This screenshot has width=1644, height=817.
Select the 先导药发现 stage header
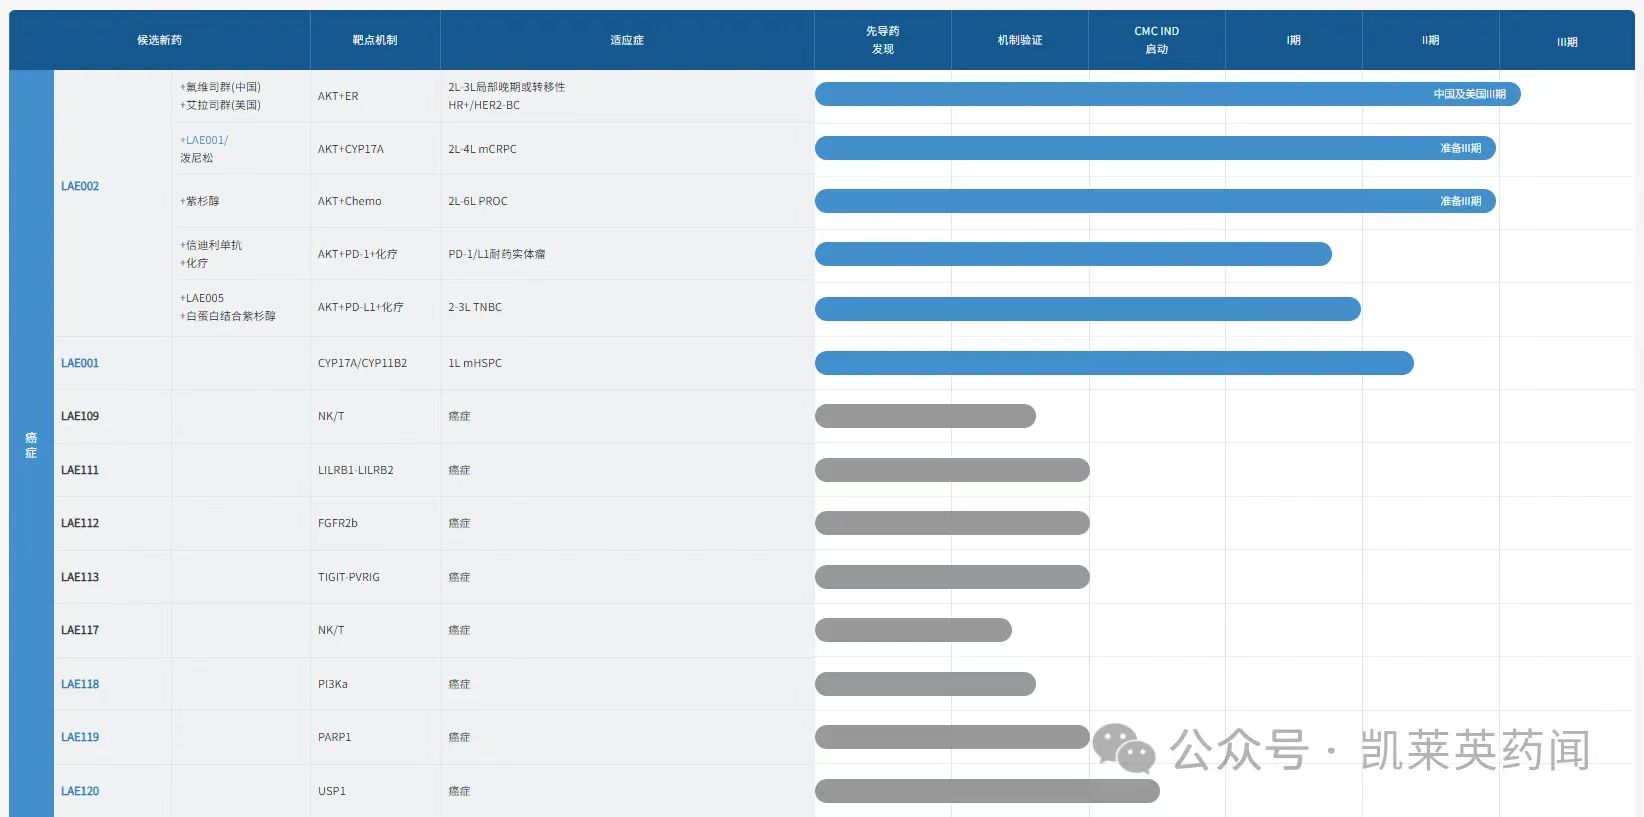883,40
